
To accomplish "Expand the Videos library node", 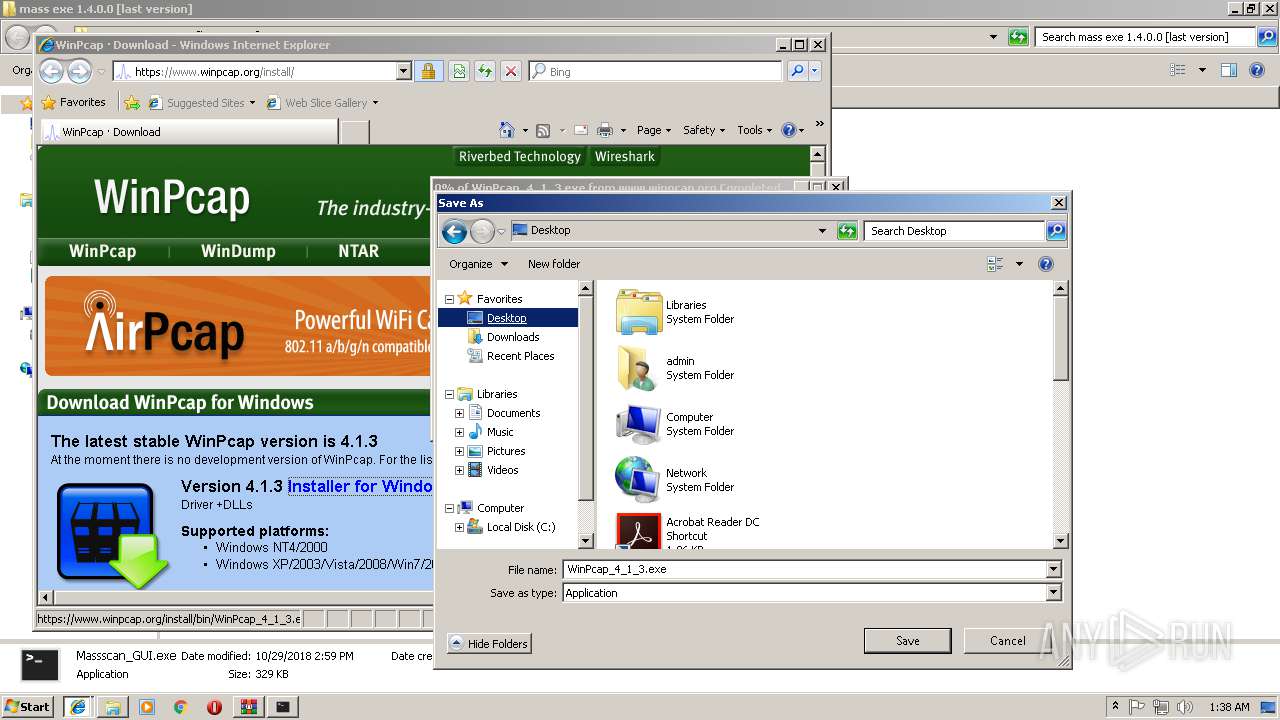I will pos(460,470).
